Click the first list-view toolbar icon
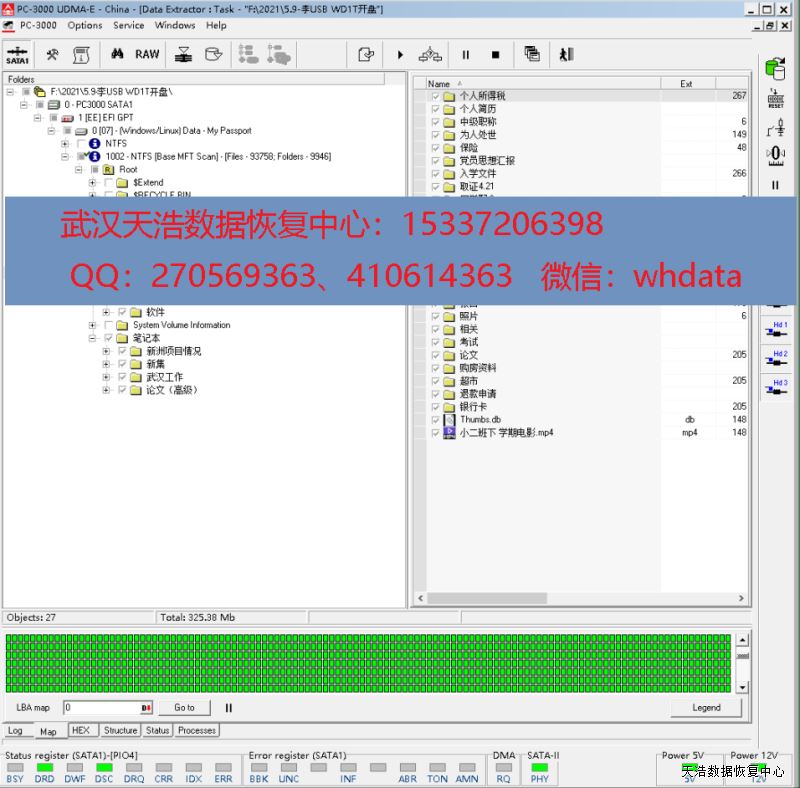The width and height of the screenshot is (800, 788). click(x=248, y=54)
